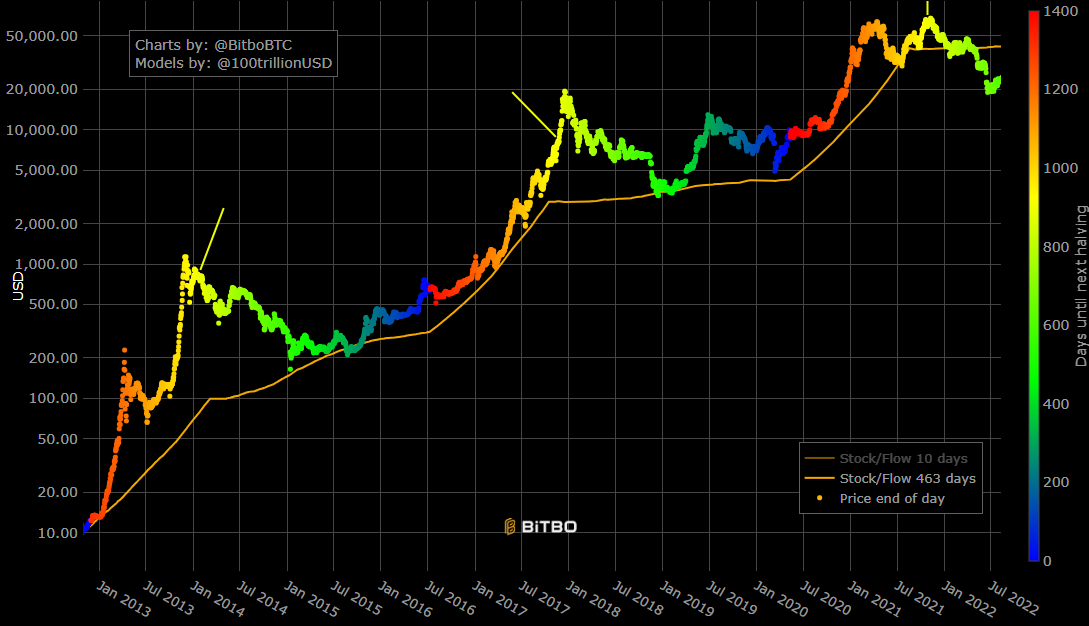Screen dimensions: 1089x626
Task: Click the 400 colorbar tick label
Action: [1056, 404]
